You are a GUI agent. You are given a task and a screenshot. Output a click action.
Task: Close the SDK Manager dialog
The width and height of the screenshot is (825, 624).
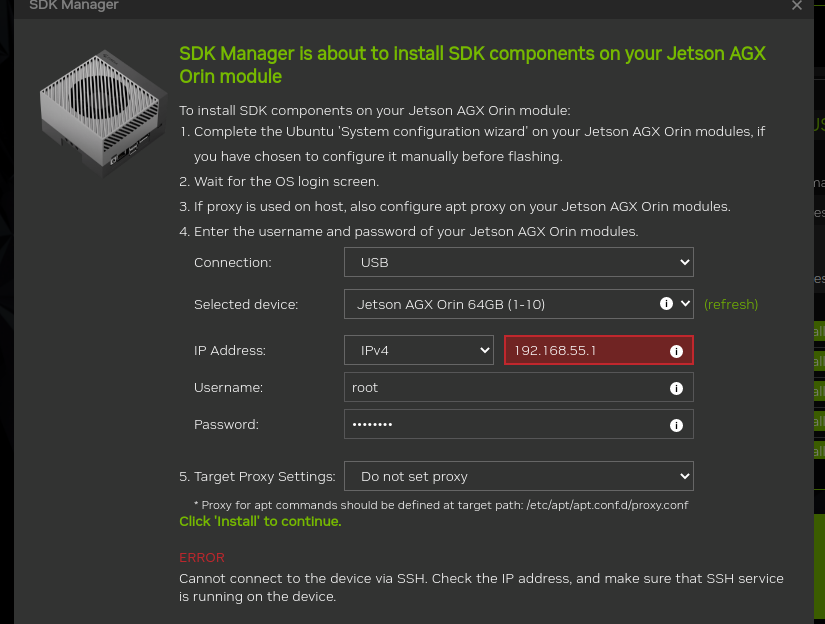pyautogui.click(x=797, y=5)
